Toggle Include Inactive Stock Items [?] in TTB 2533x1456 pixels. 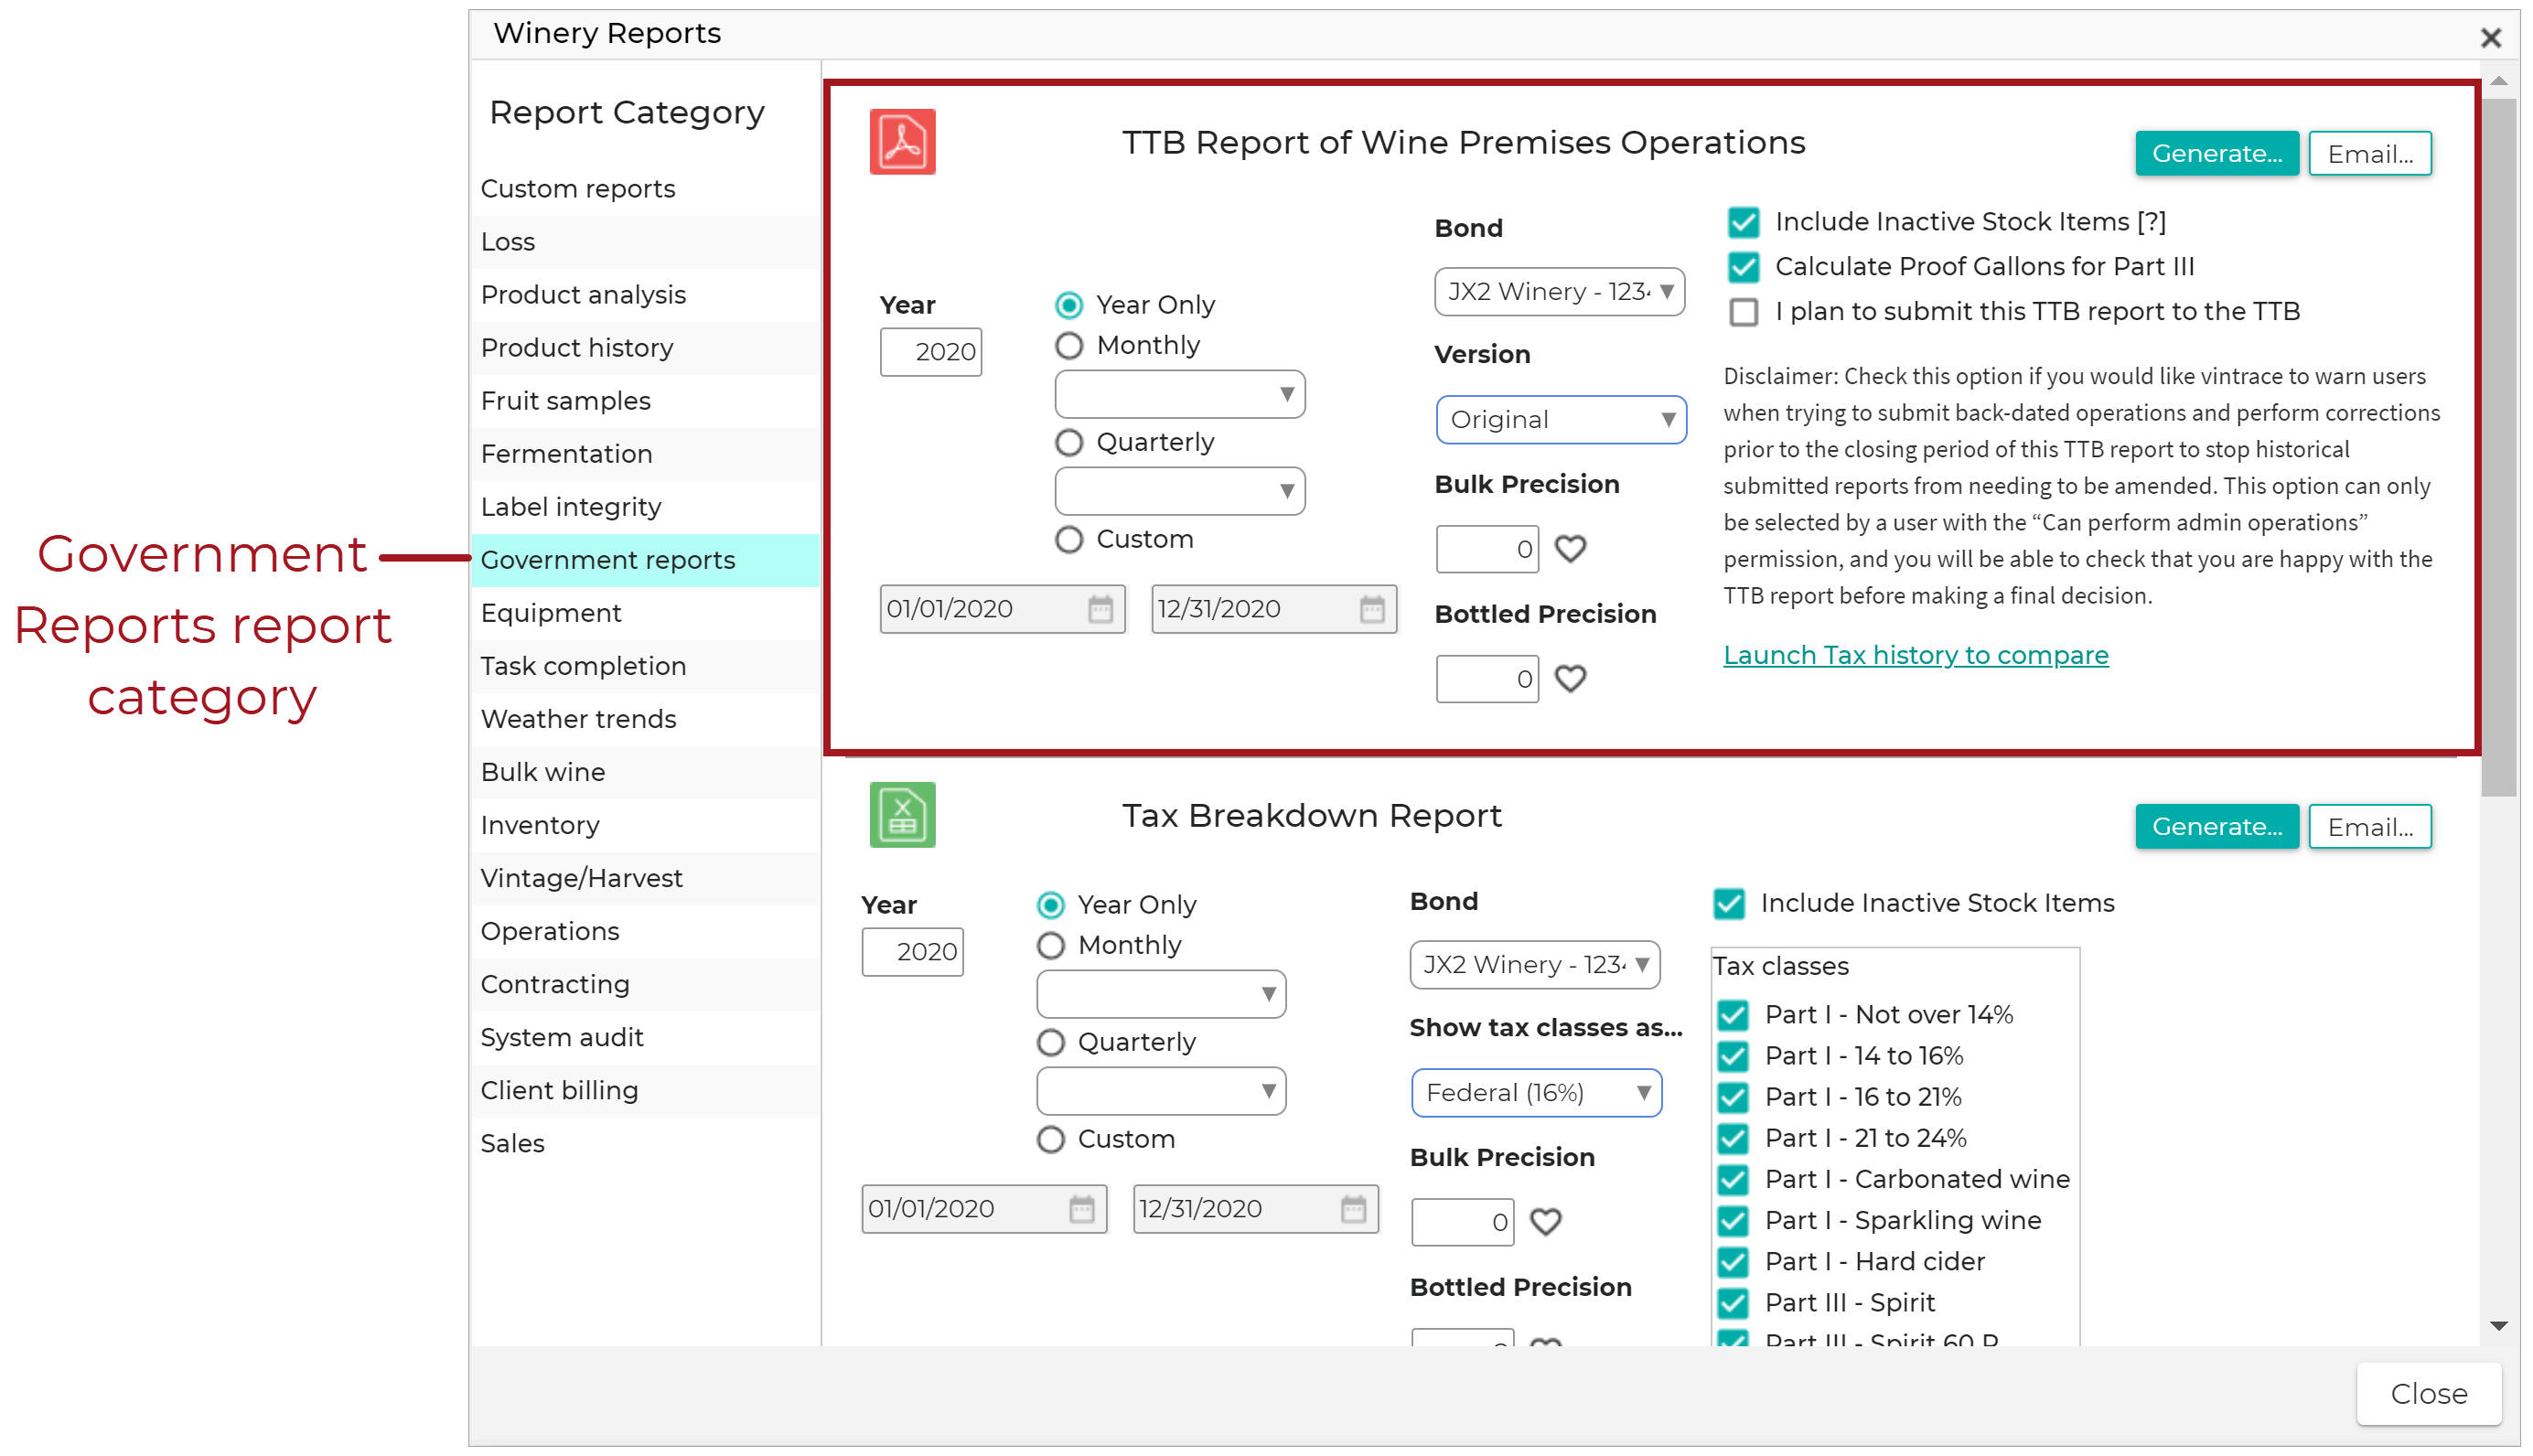coord(1743,222)
